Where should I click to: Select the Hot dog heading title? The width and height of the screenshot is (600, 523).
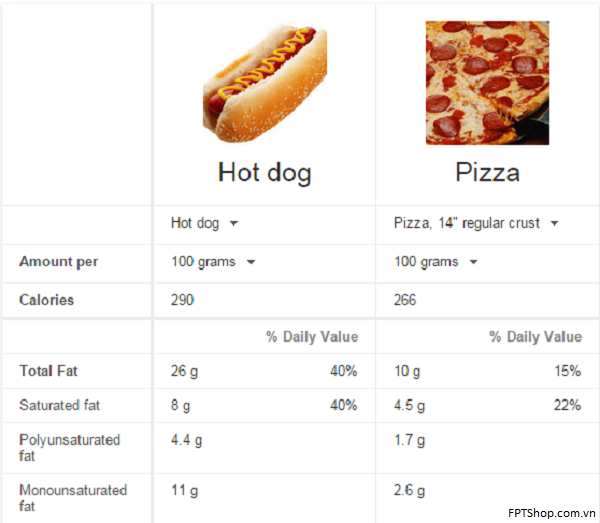(264, 173)
